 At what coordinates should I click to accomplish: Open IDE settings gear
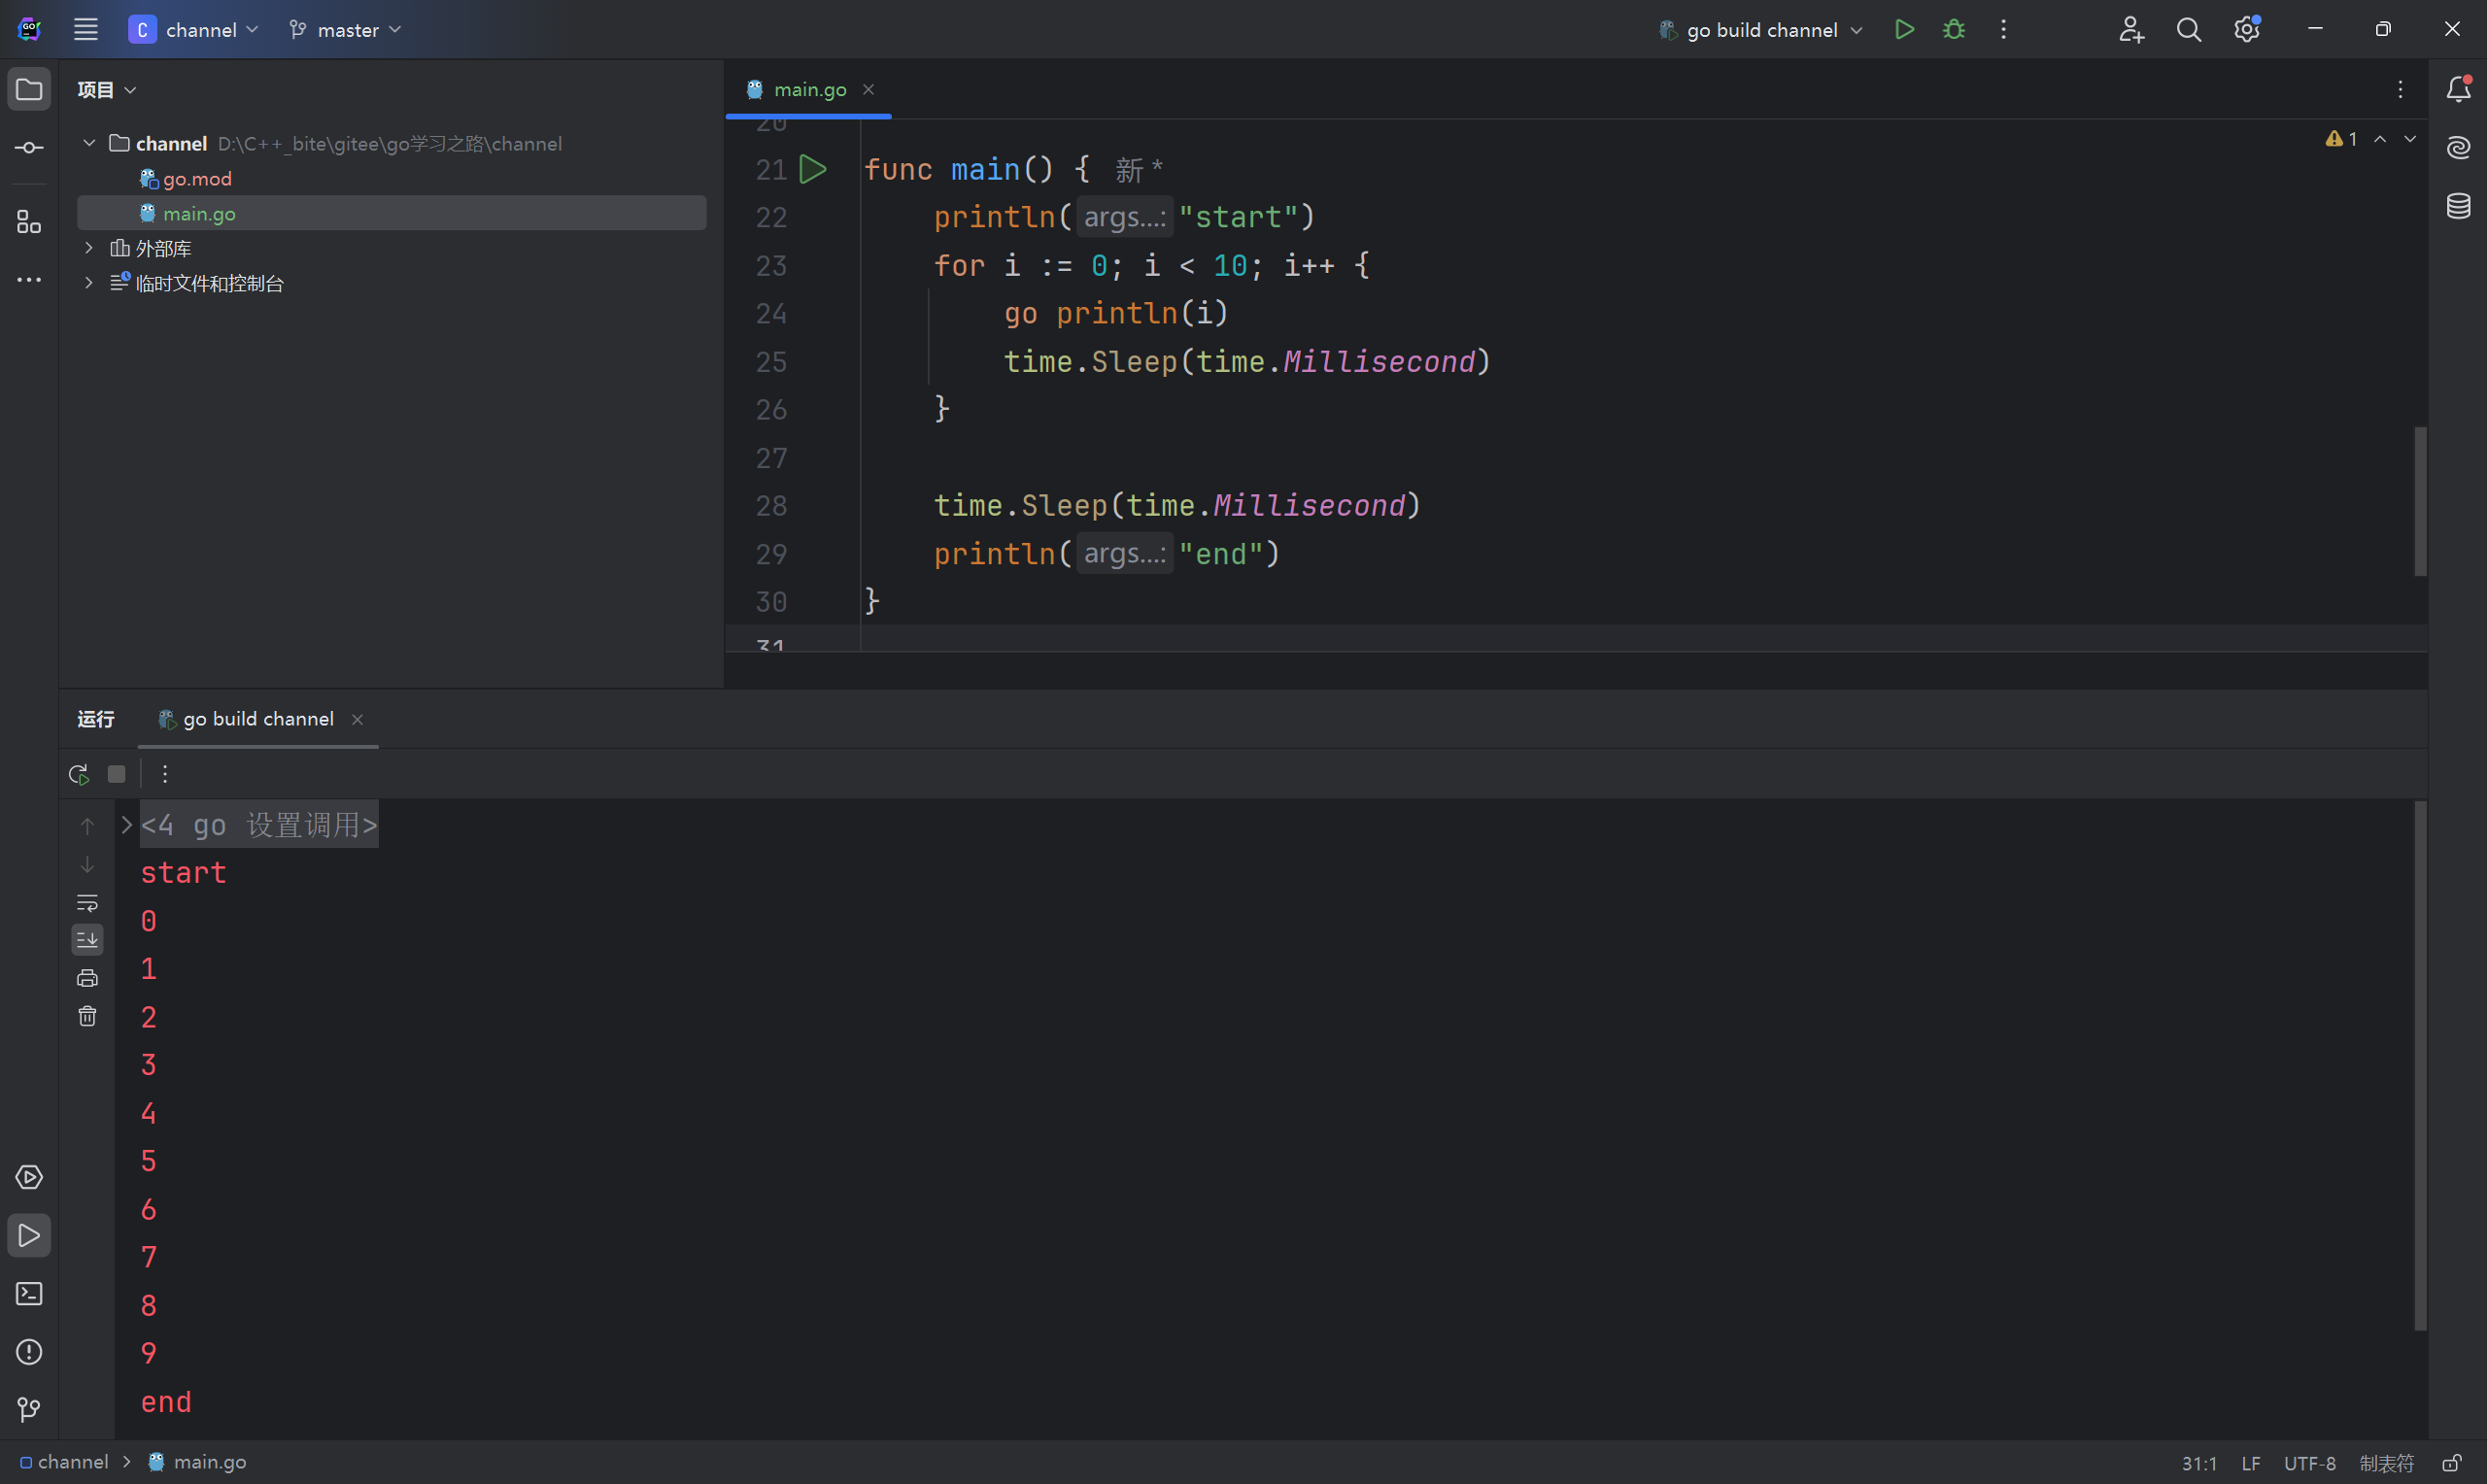[2247, 30]
